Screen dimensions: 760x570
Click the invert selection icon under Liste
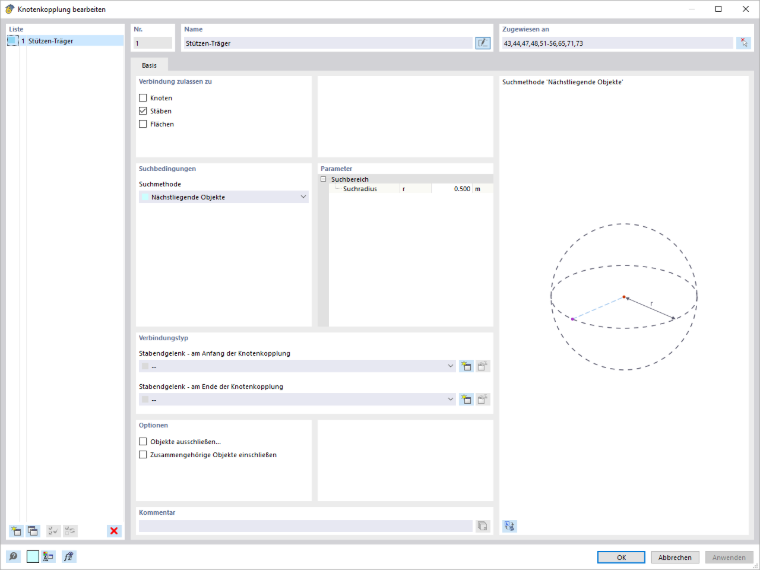(70, 531)
